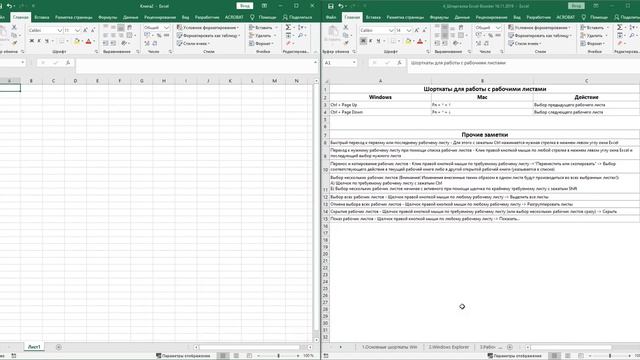Click Underline in the left Excel window

click(x=47, y=41)
